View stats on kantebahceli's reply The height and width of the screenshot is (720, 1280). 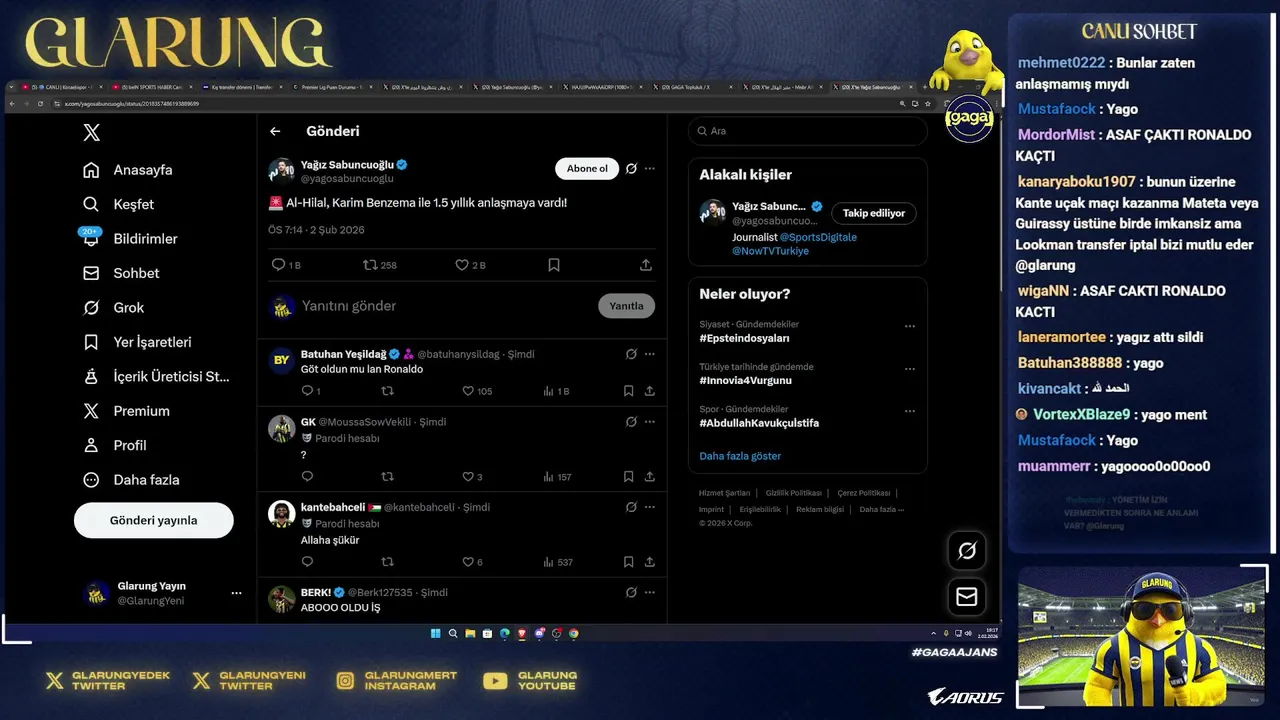coord(558,562)
